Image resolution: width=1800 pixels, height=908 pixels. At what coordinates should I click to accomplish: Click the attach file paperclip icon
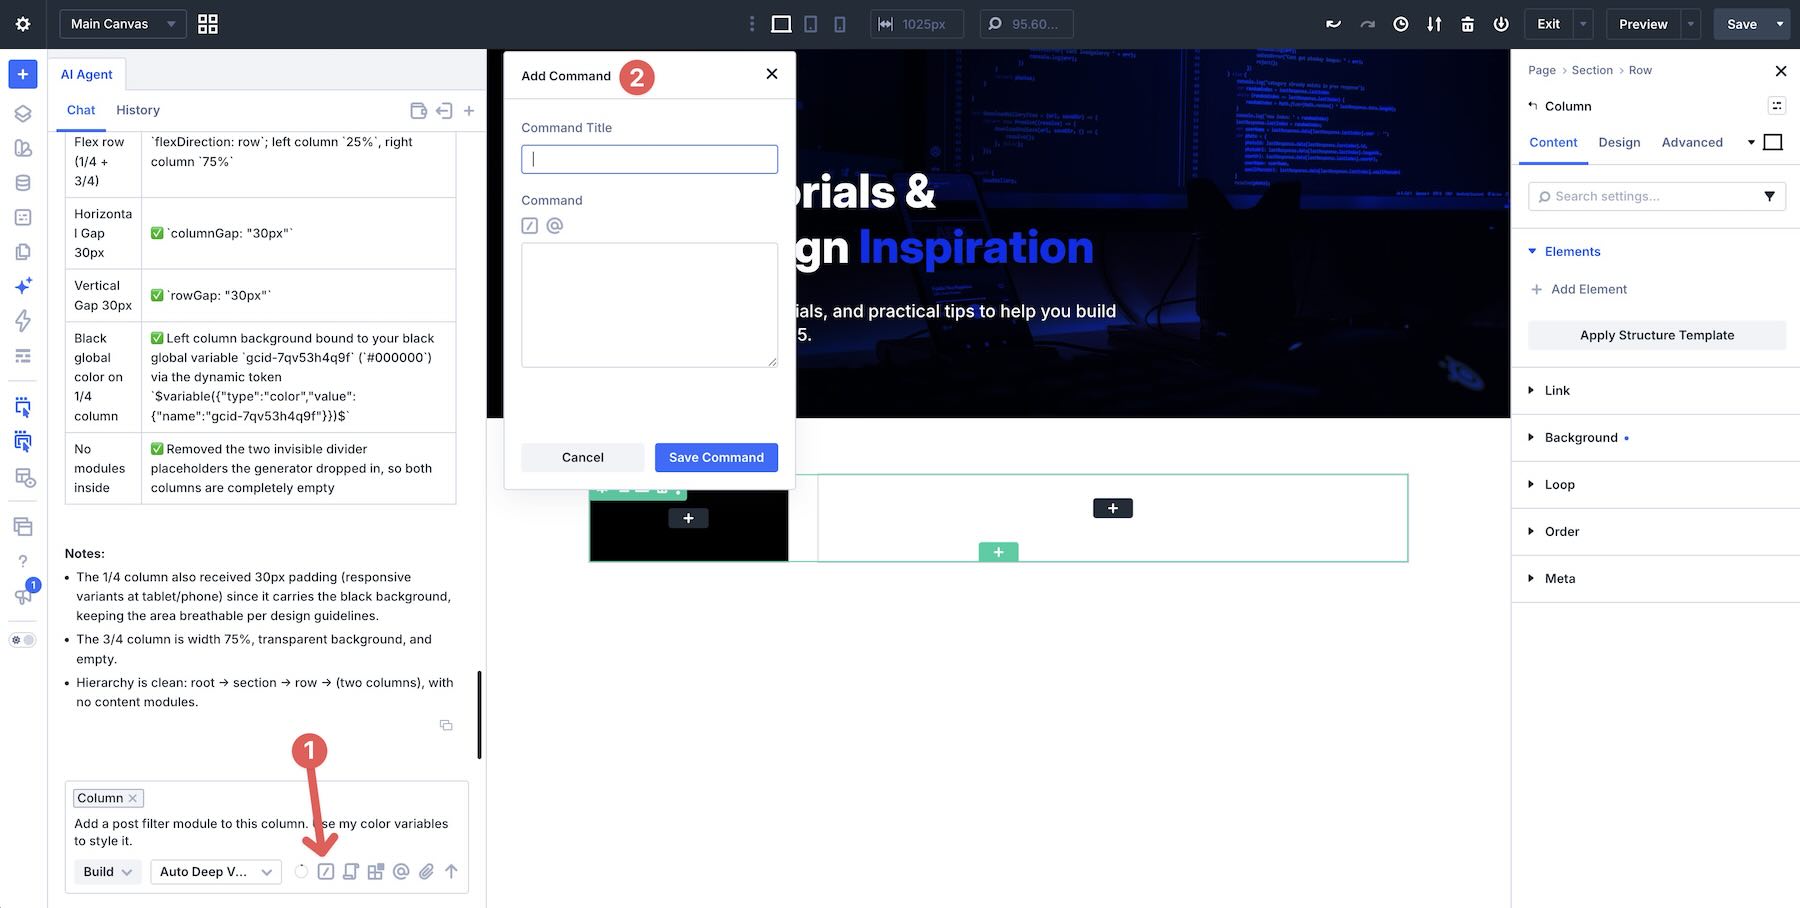(427, 872)
